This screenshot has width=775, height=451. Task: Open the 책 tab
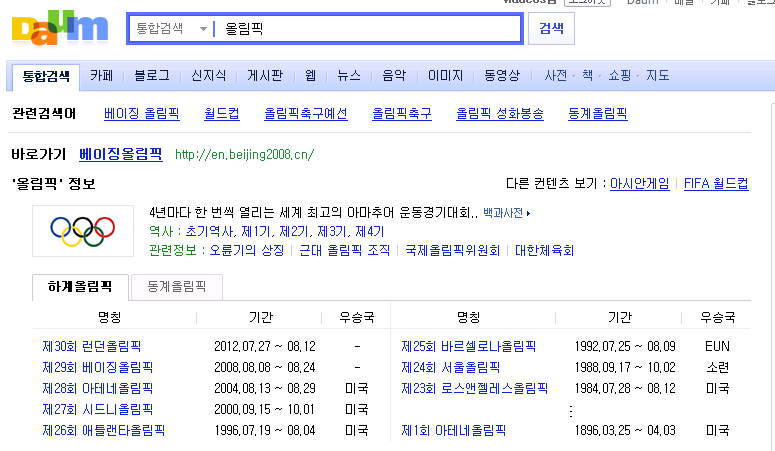coord(587,76)
